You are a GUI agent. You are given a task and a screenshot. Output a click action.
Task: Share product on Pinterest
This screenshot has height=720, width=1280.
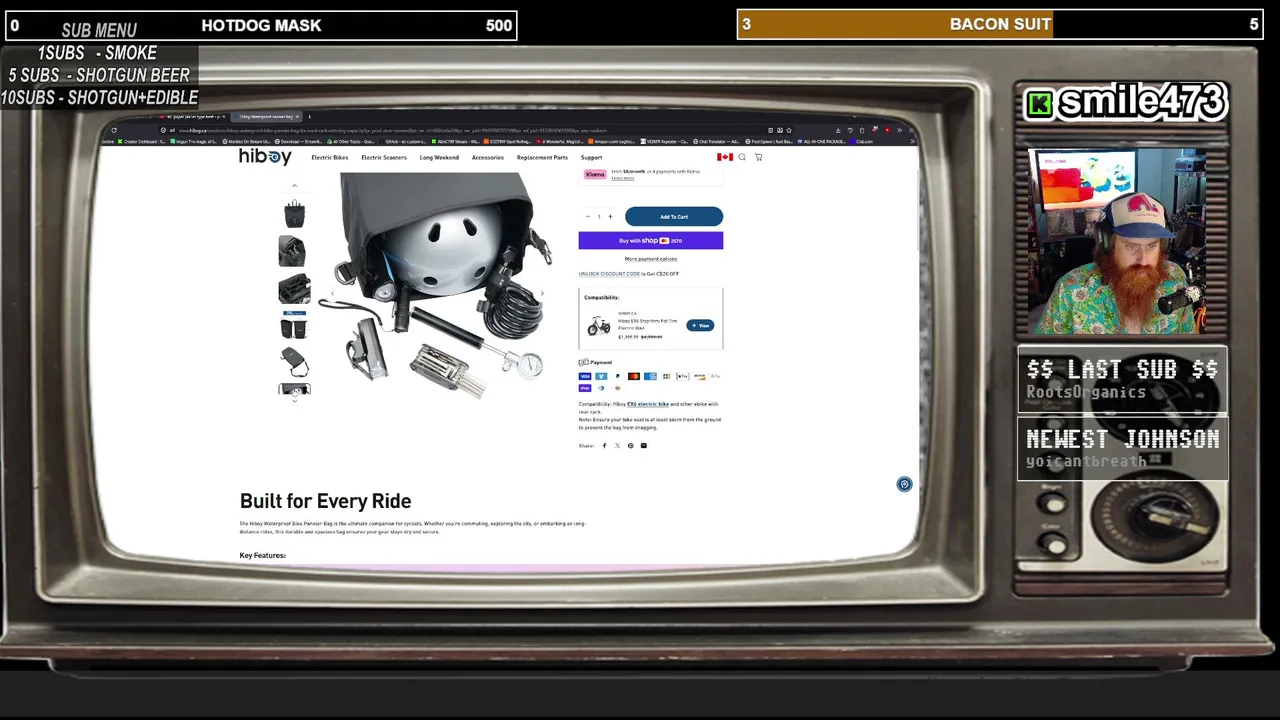click(x=630, y=446)
